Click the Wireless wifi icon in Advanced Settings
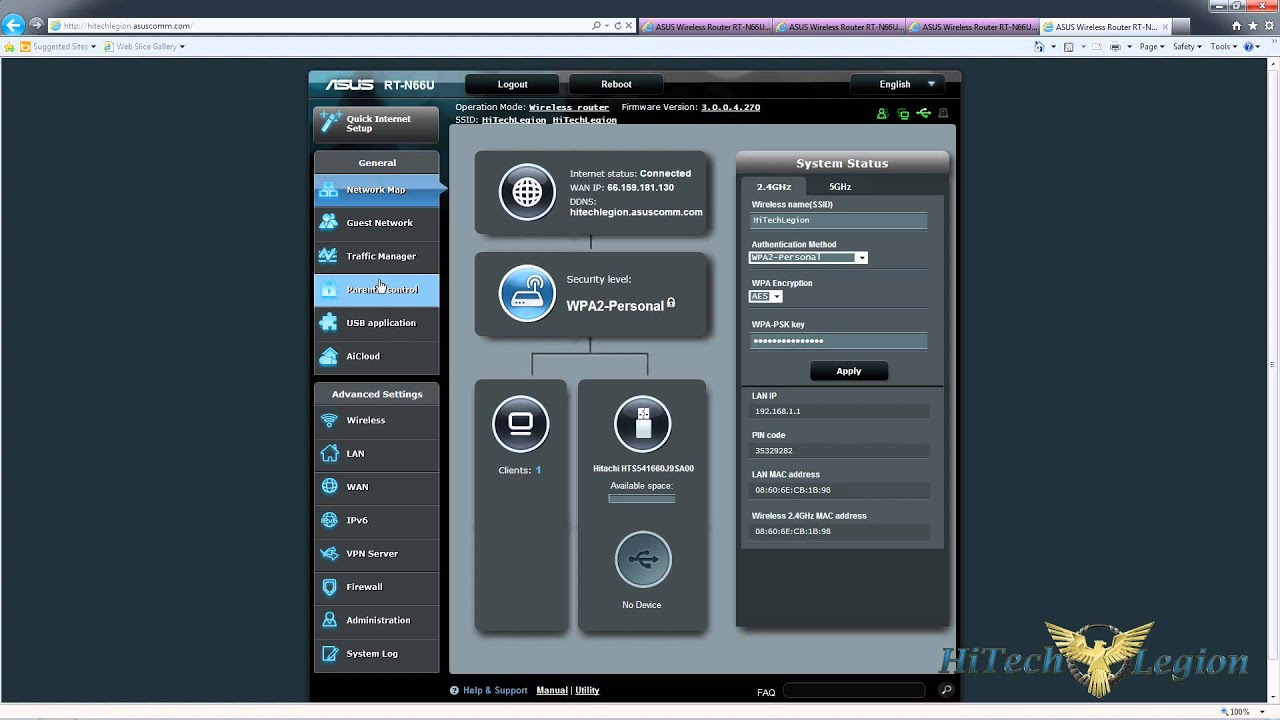 [329, 421]
